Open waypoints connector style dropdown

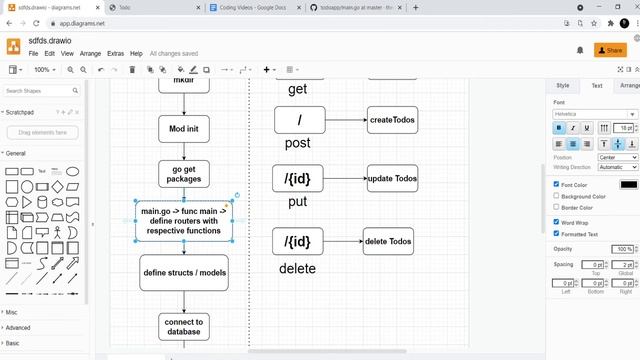tap(245, 70)
